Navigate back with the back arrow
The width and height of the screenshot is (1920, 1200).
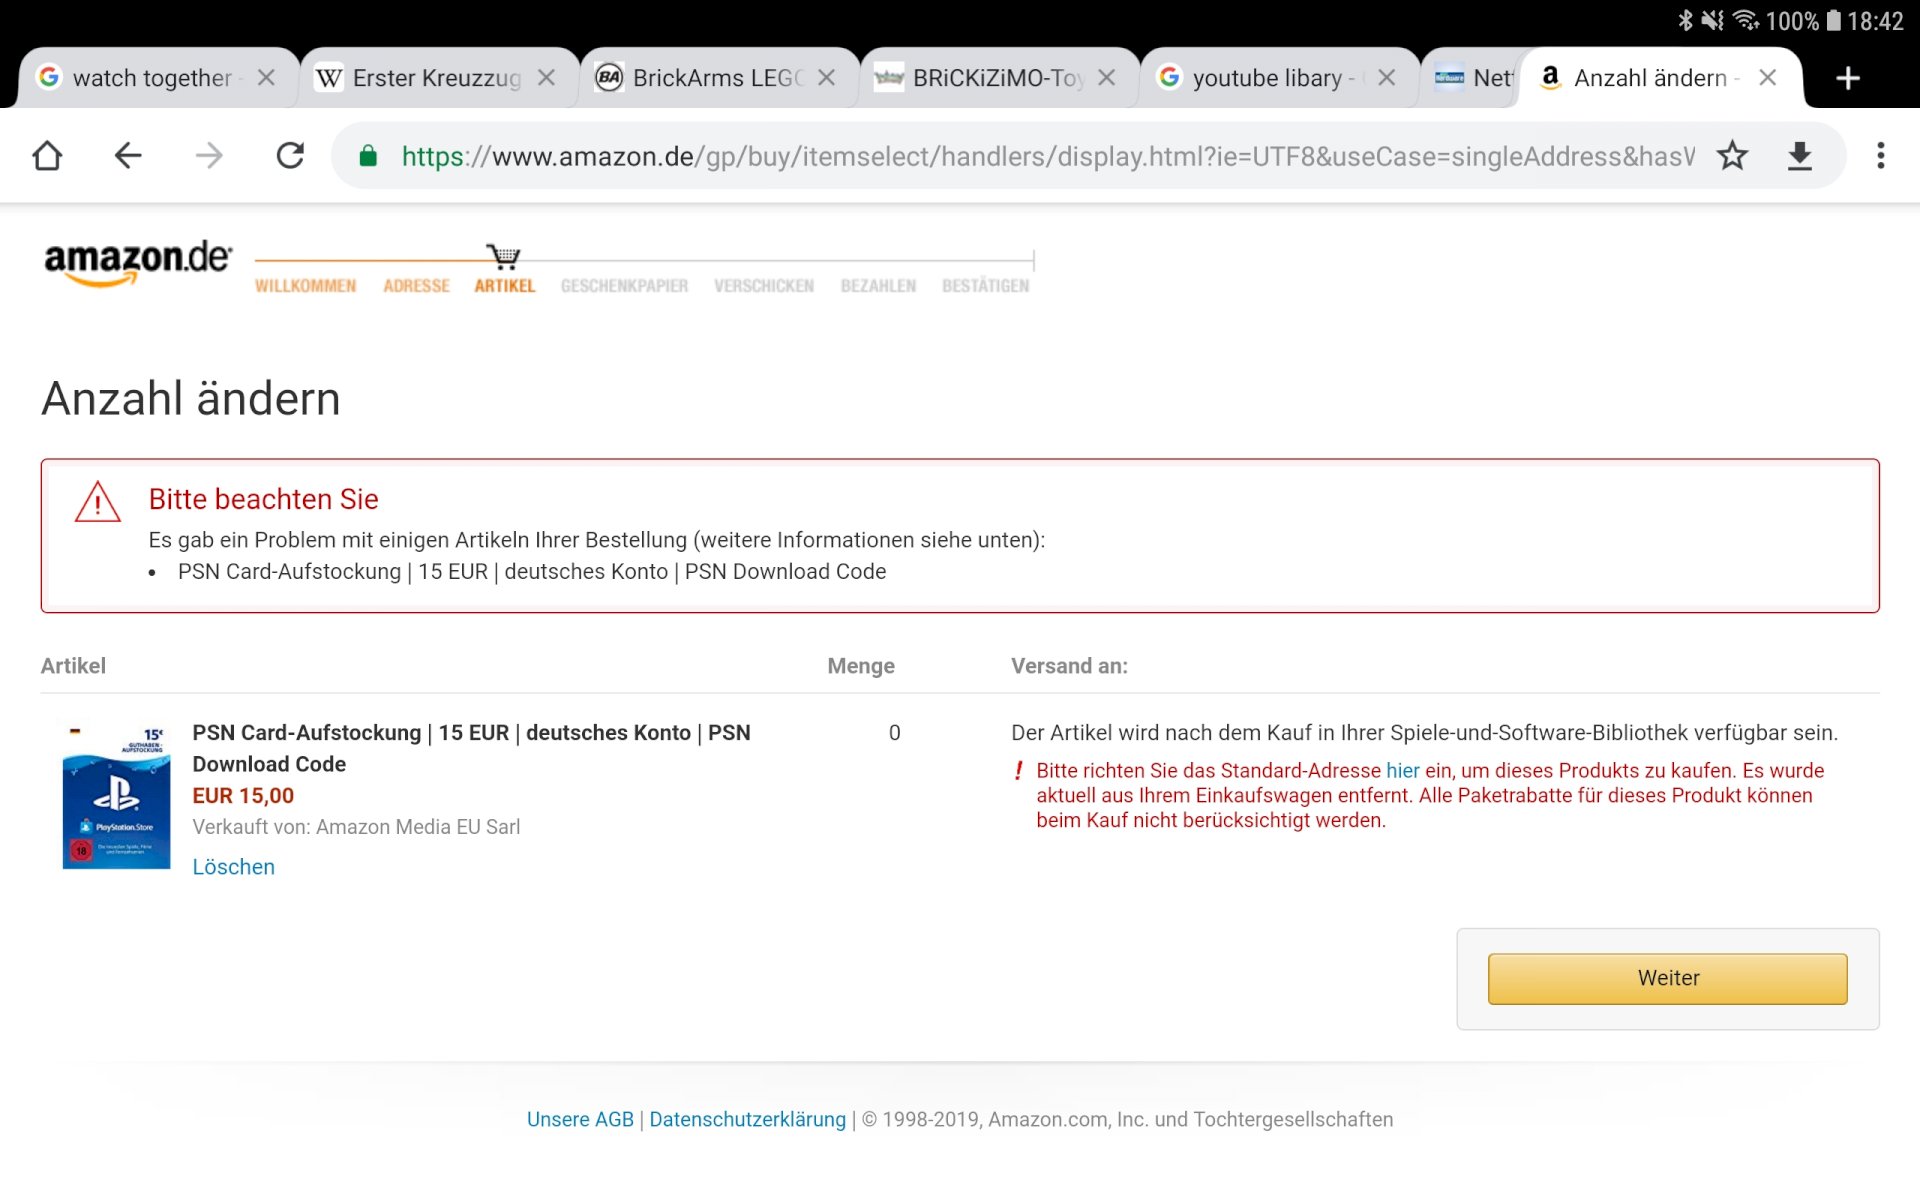tap(128, 156)
